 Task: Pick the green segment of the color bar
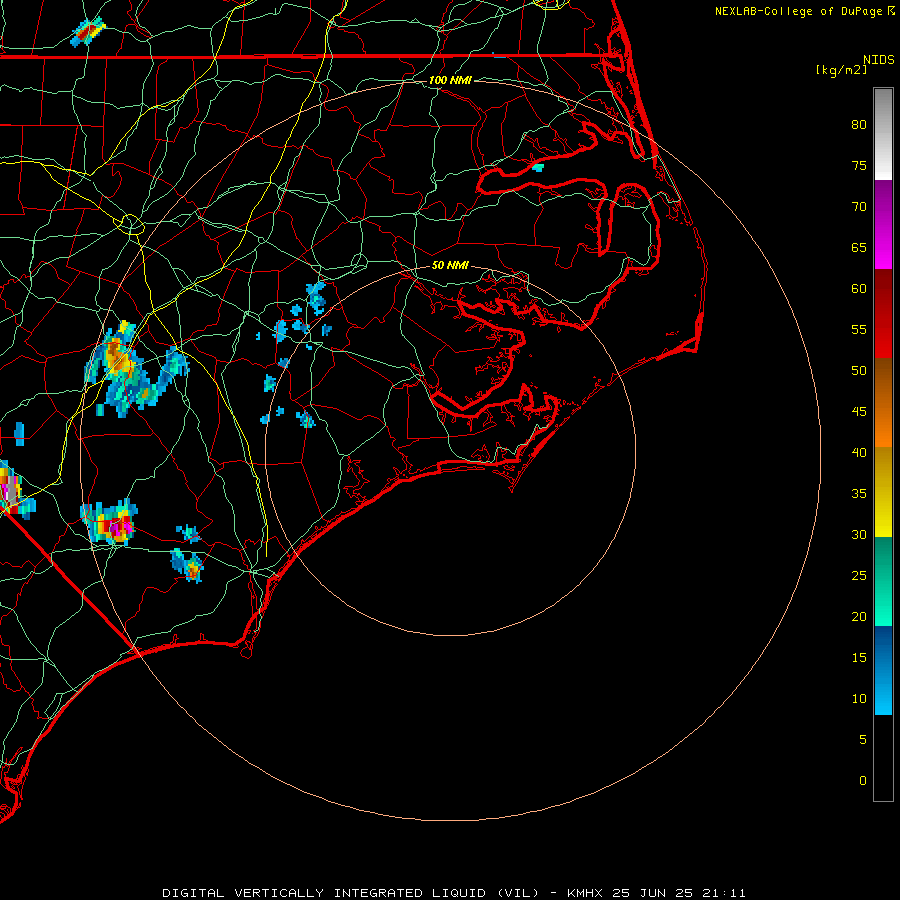pos(883,581)
